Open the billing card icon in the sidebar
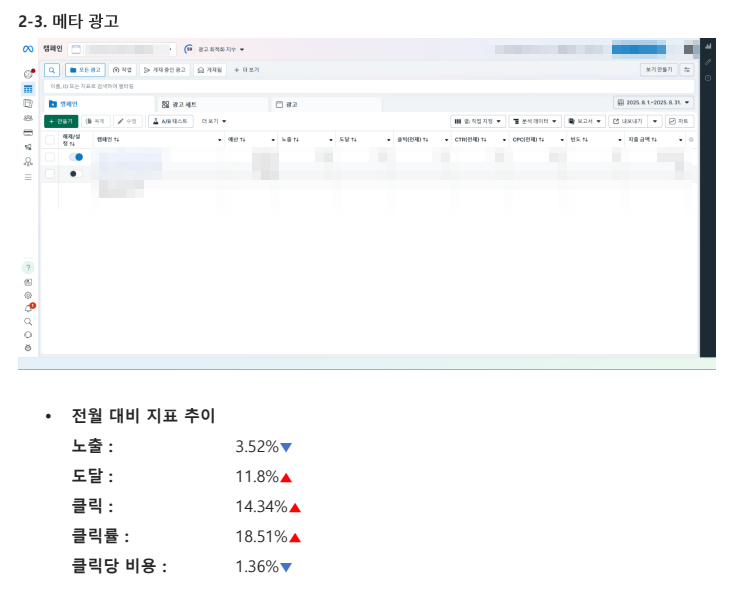 [x=28, y=132]
